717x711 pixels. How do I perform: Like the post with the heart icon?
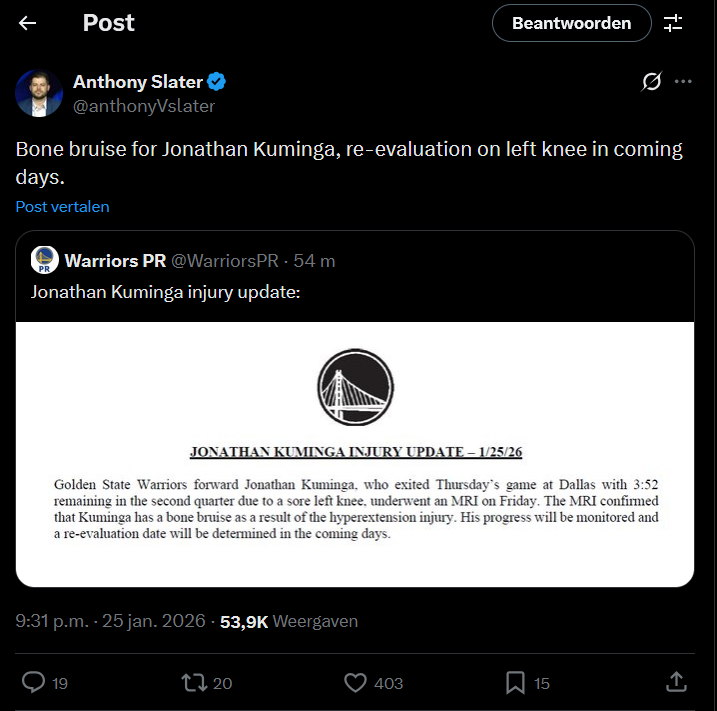356,682
